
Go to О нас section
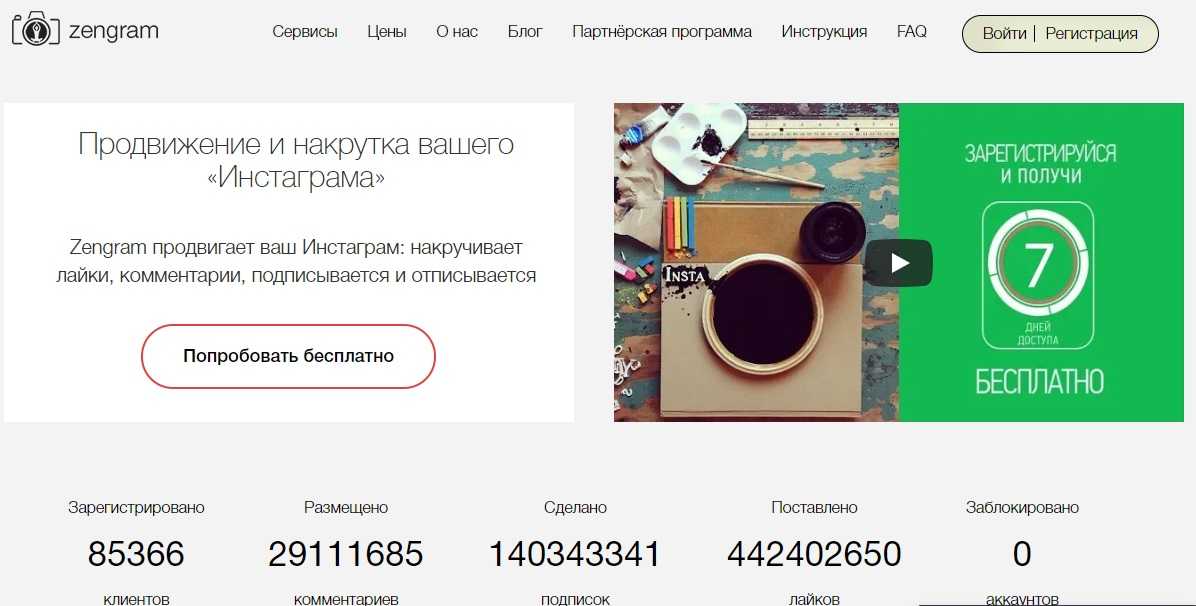(x=457, y=32)
